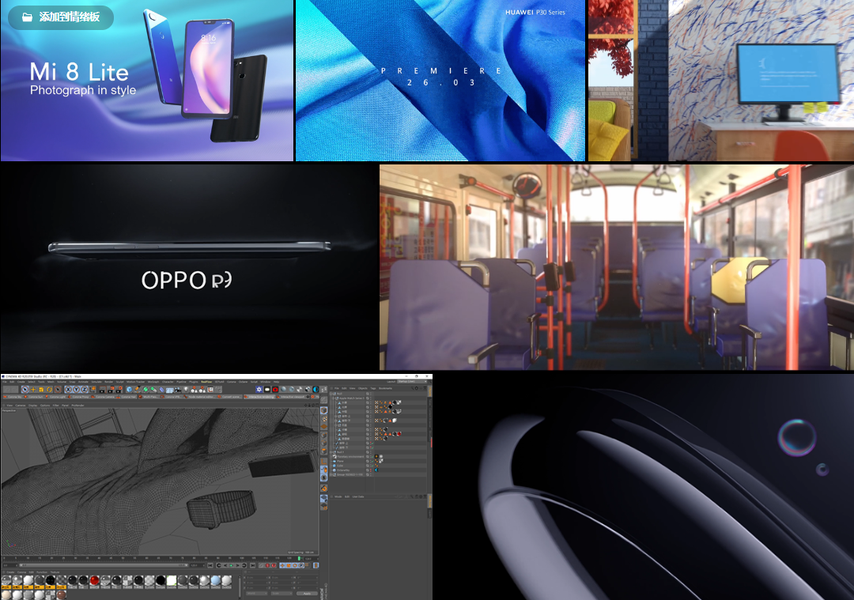Open the blue gear render settings icon
854x600 pixels.
coord(259,389)
